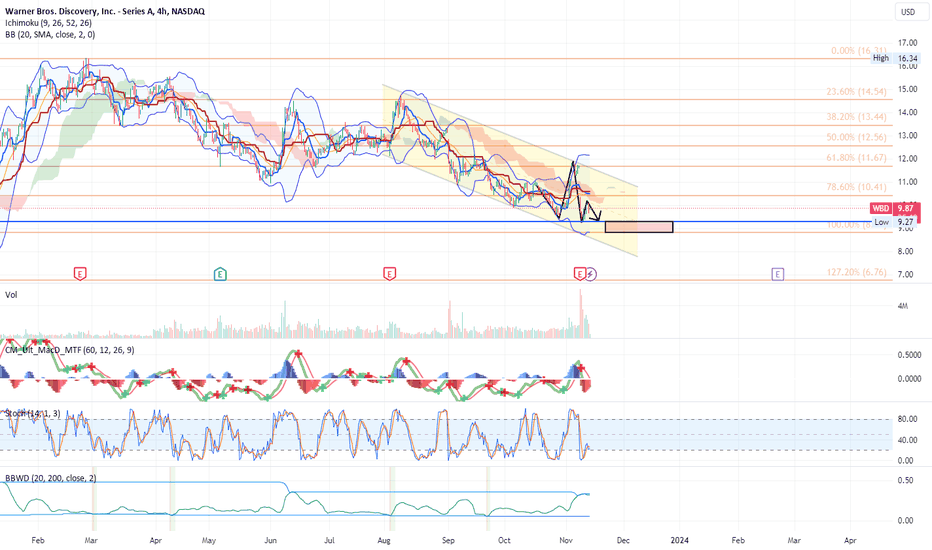Select the Ichimoku (9, 26, 52, 26) legend
The image size is (932, 550).
(x=48, y=23)
